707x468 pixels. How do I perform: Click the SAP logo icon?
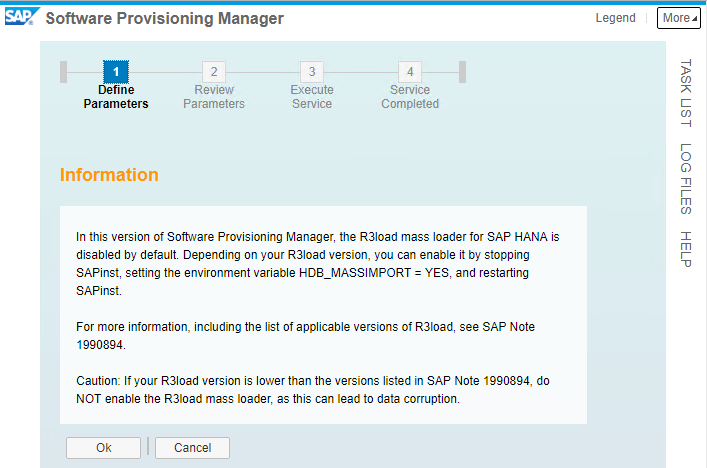(x=22, y=17)
